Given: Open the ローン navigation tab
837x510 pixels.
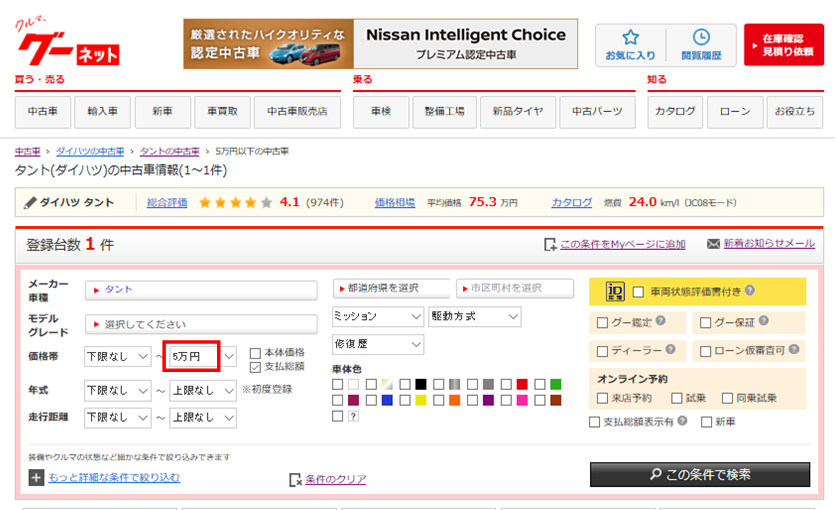Looking at the screenshot, I should click(x=735, y=112).
